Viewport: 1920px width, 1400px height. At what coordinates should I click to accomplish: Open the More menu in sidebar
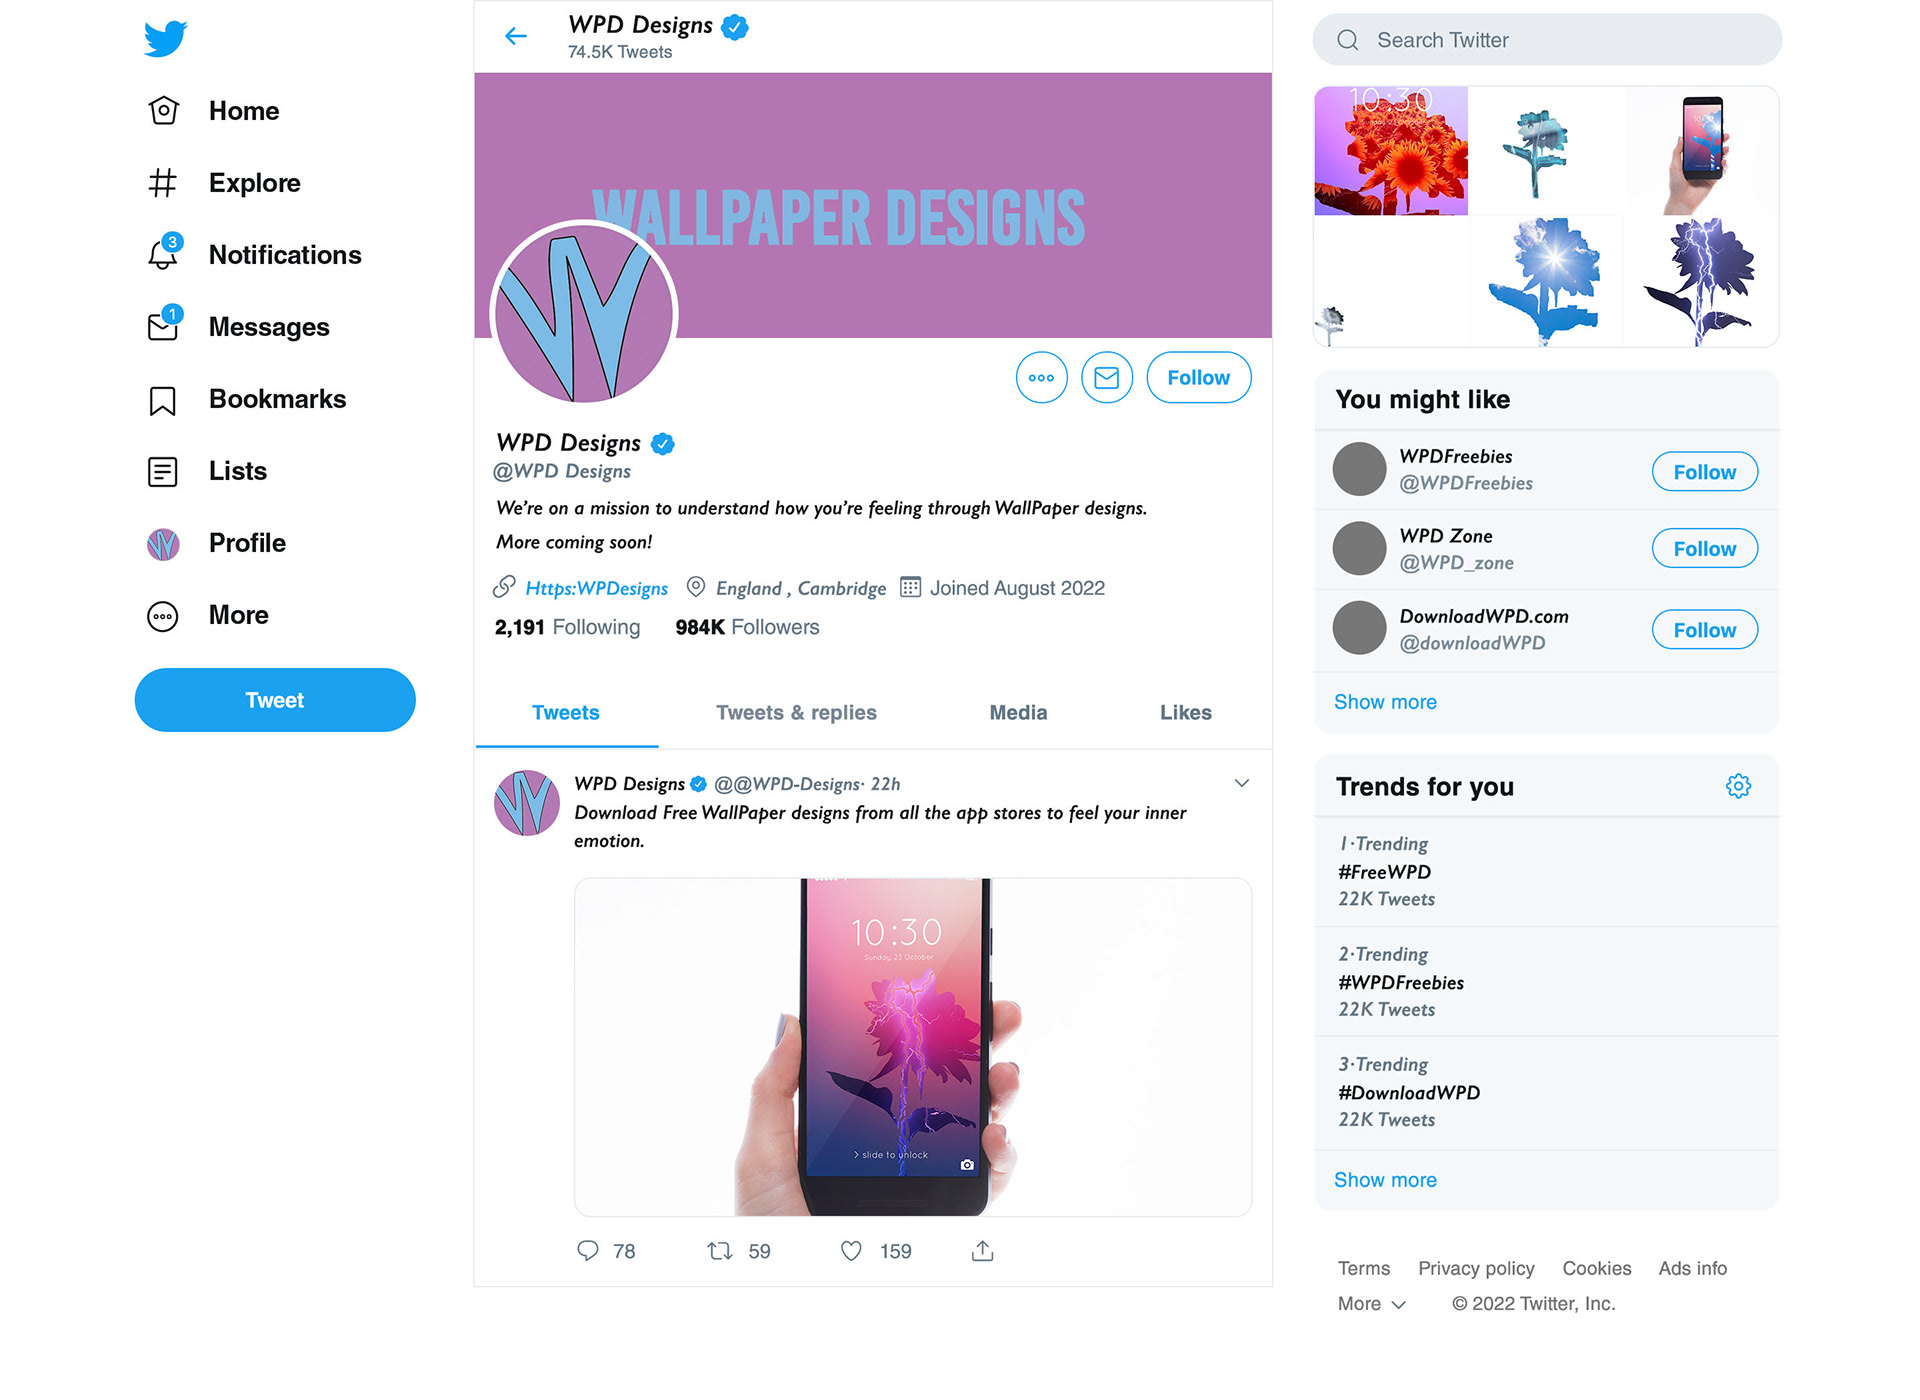[x=238, y=615]
